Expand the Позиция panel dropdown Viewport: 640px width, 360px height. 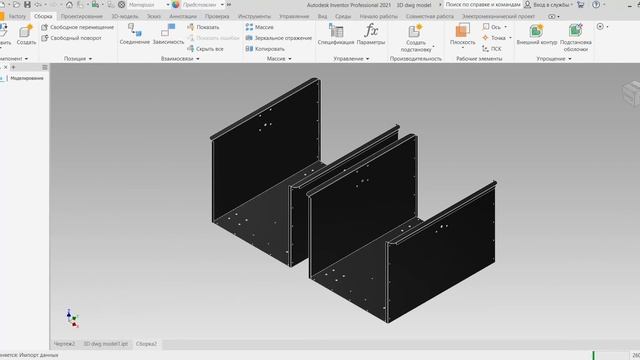point(90,59)
